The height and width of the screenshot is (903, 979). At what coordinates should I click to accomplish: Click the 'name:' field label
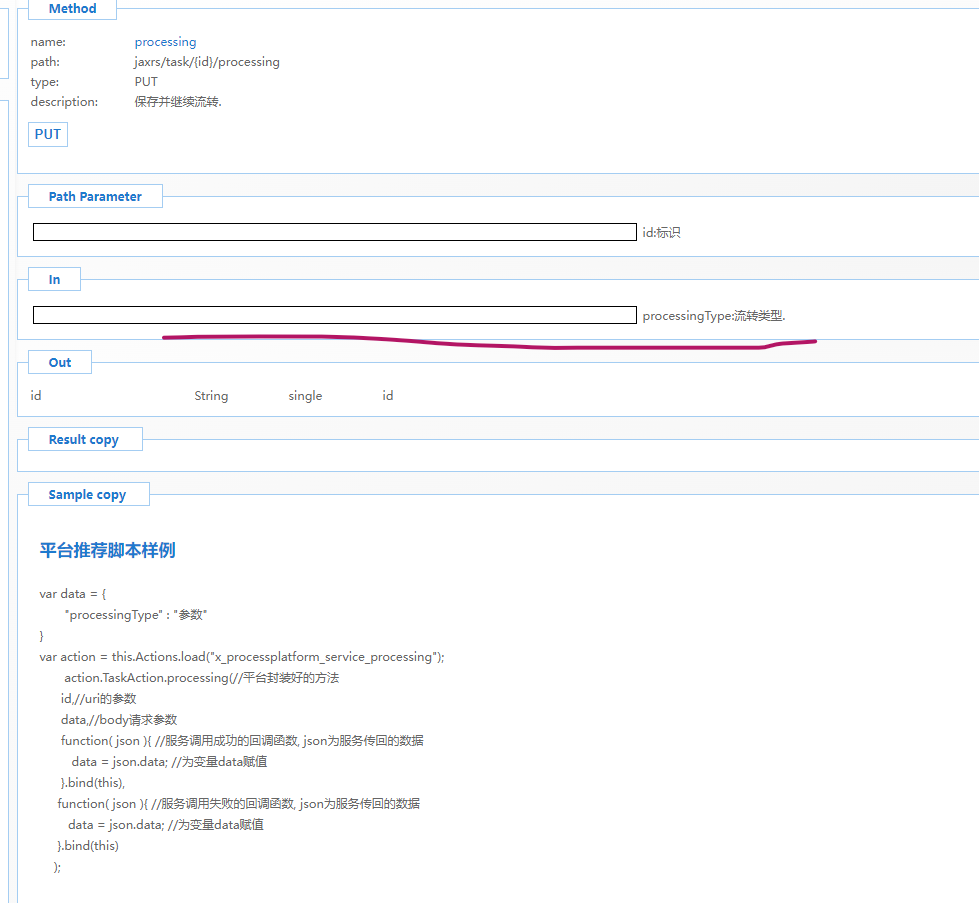tap(48, 42)
